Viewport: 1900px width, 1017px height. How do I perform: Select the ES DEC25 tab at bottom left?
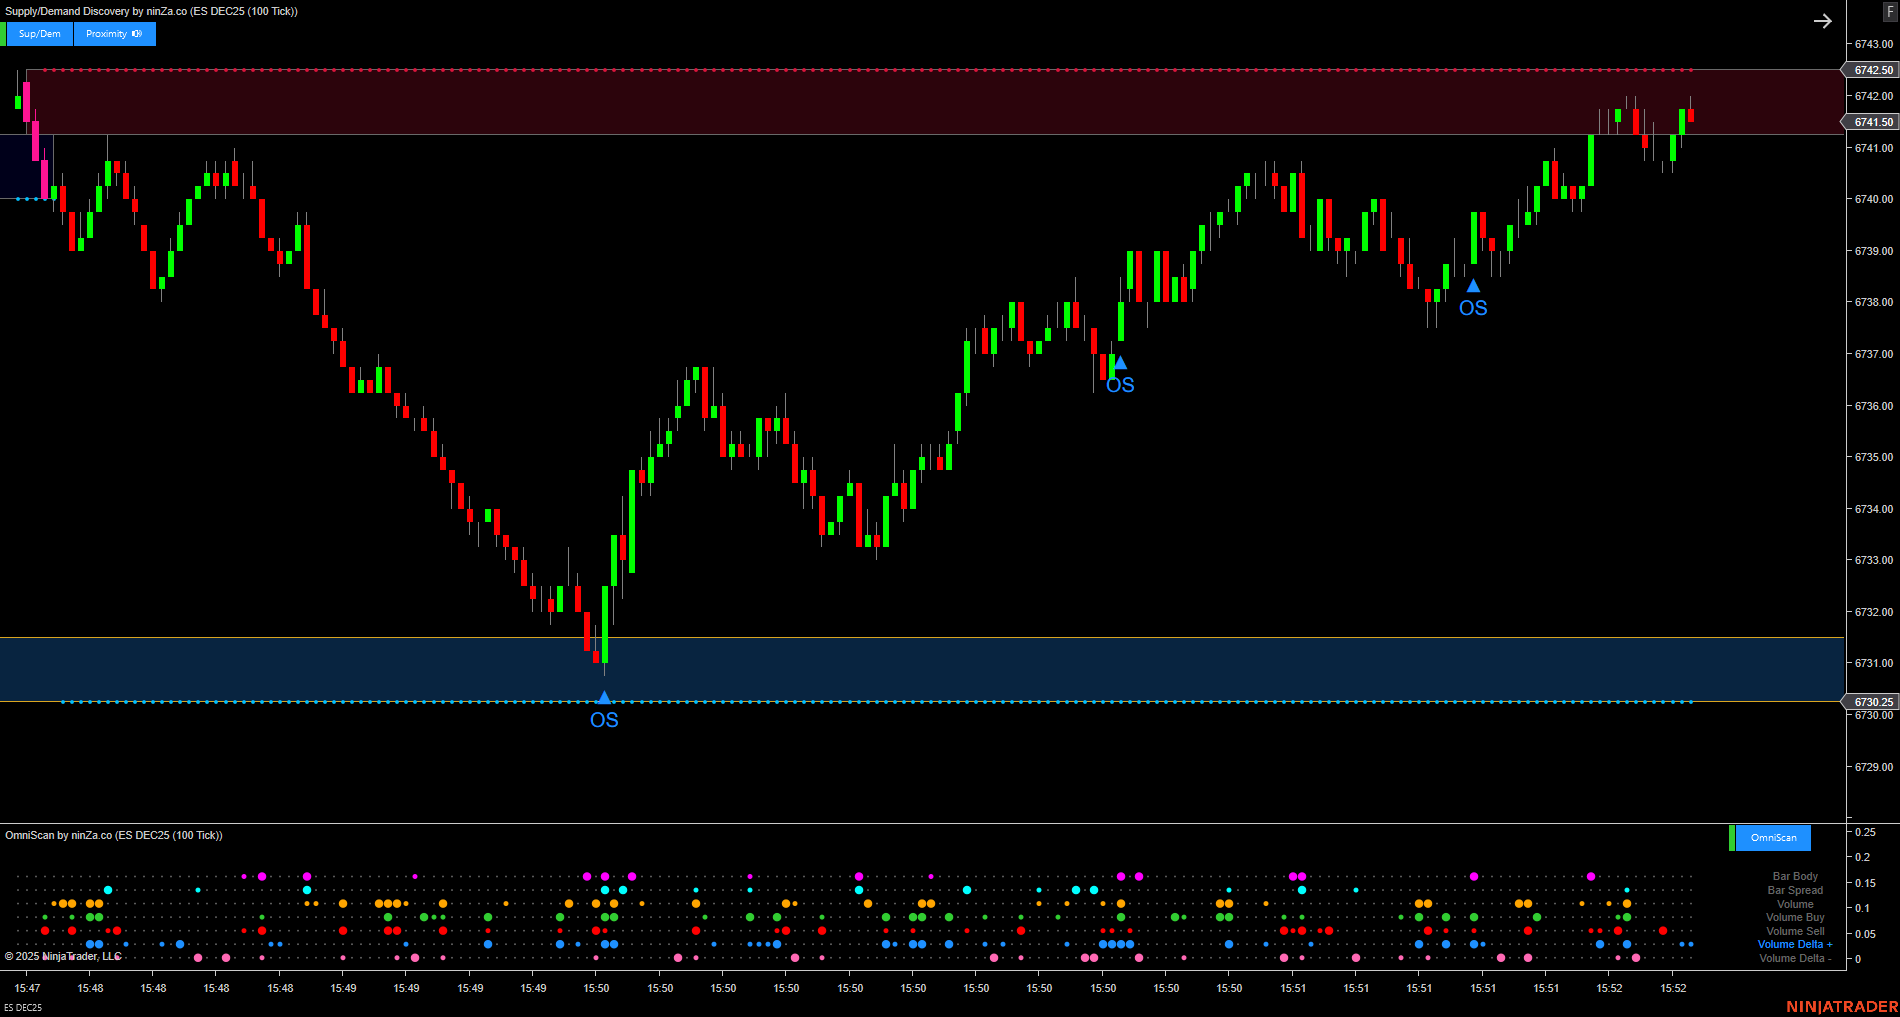pyautogui.click(x=22, y=1006)
